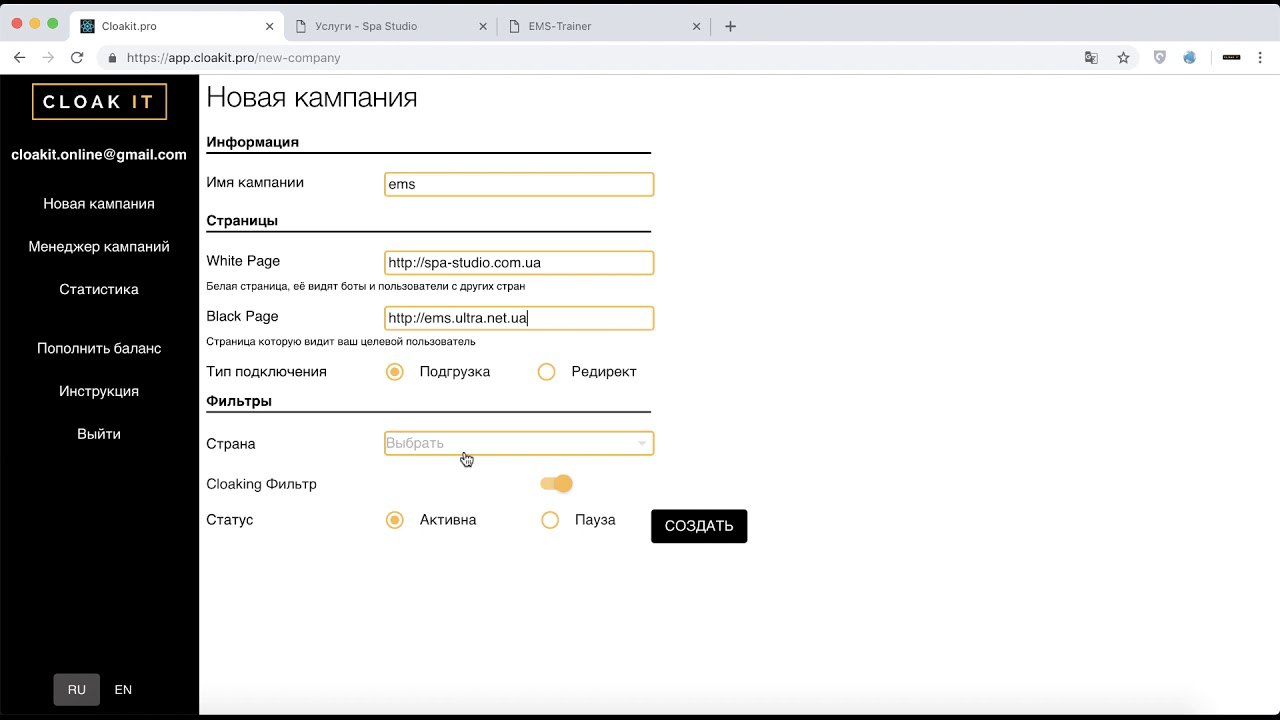Viewport: 1280px width, 720px height.
Task: Close the Услуги - Spa Studio tab
Action: pyautogui.click(x=484, y=26)
